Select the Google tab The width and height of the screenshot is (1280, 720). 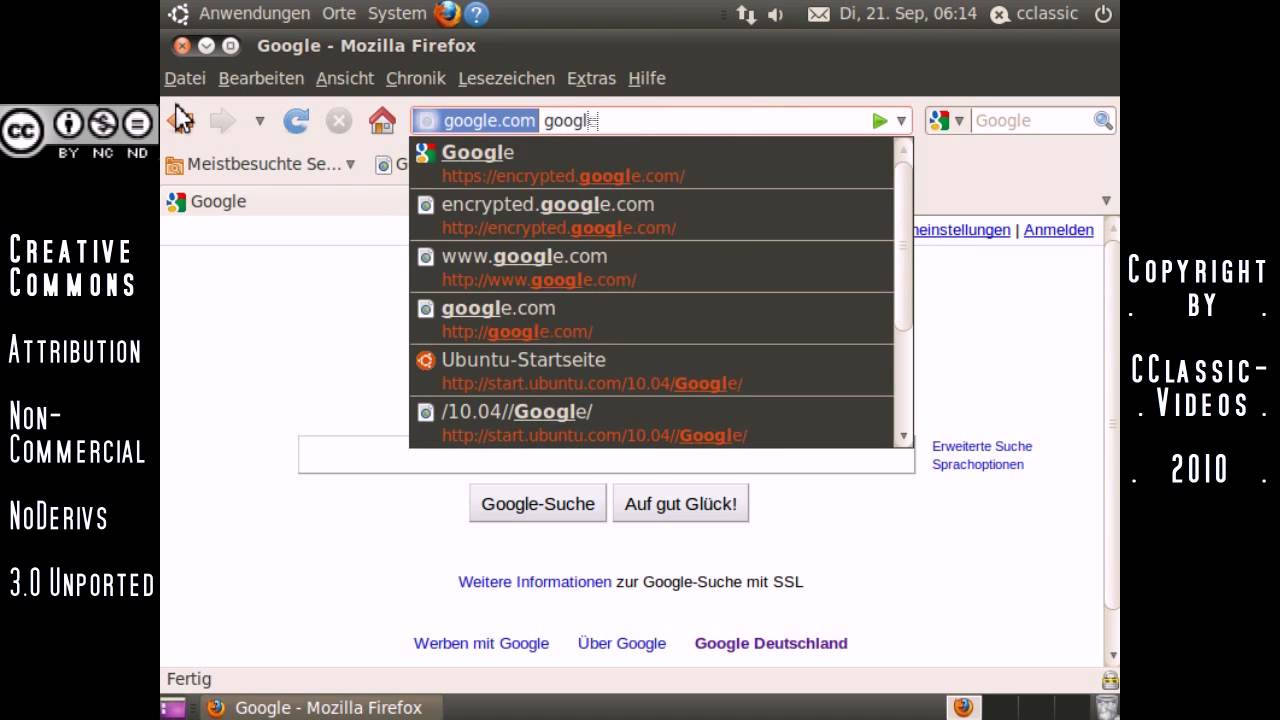[285, 201]
